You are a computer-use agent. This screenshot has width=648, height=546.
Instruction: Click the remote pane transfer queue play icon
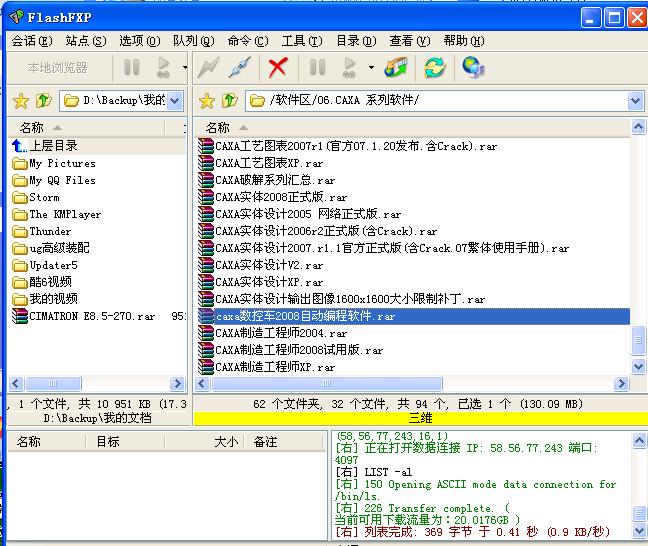(x=350, y=67)
